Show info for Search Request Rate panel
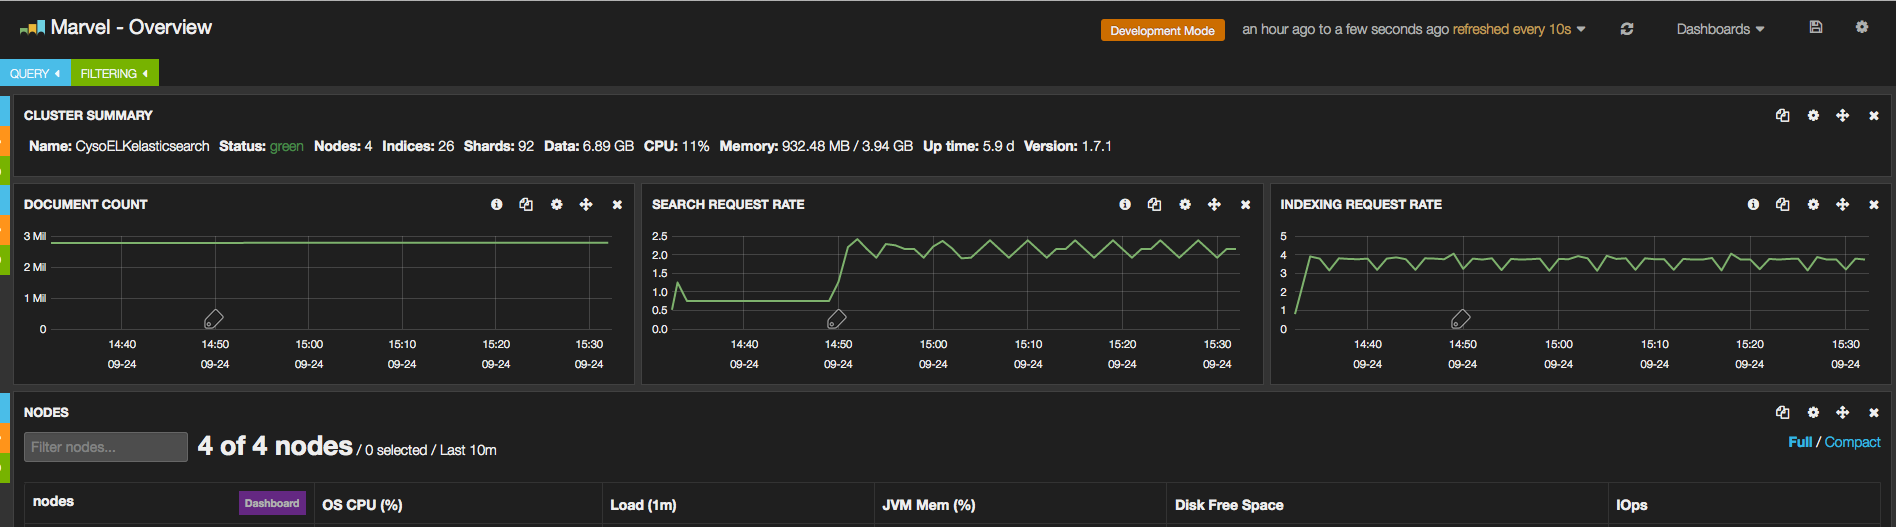1896x527 pixels. coord(1125,204)
